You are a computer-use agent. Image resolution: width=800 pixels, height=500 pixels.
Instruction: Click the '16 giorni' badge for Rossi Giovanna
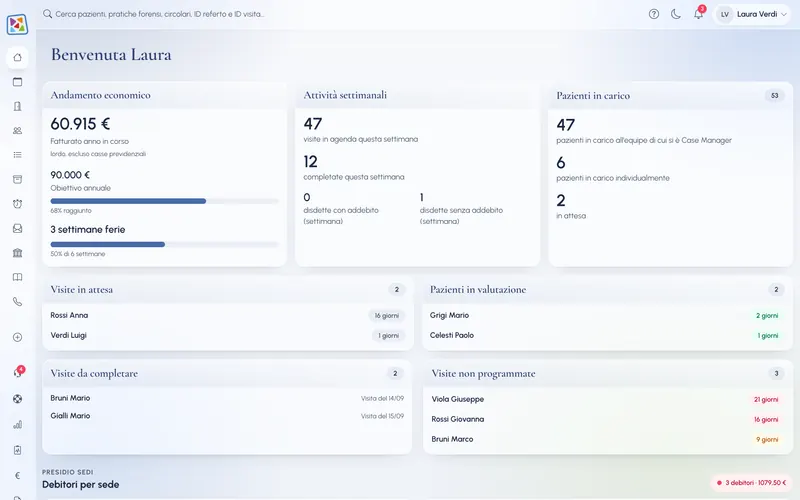point(766,419)
